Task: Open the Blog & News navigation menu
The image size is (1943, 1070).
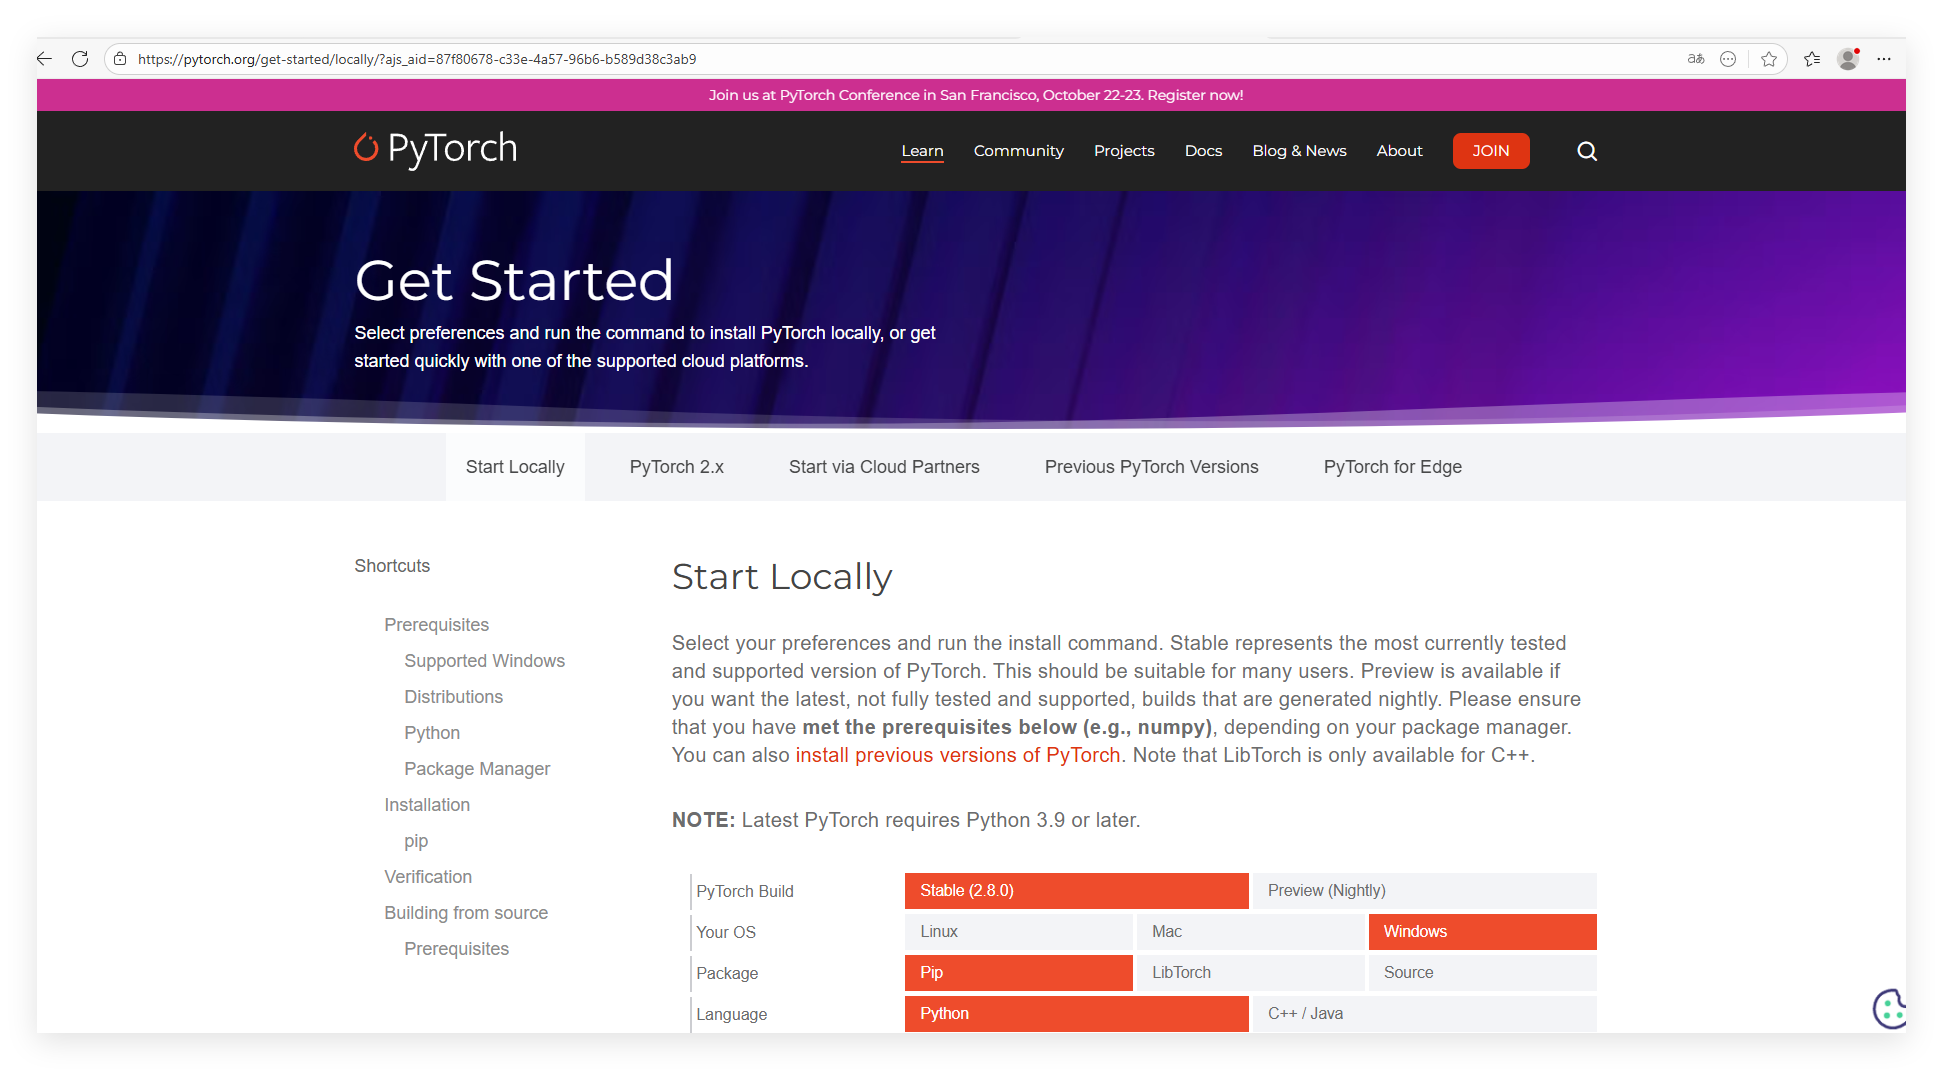Action: (x=1299, y=151)
